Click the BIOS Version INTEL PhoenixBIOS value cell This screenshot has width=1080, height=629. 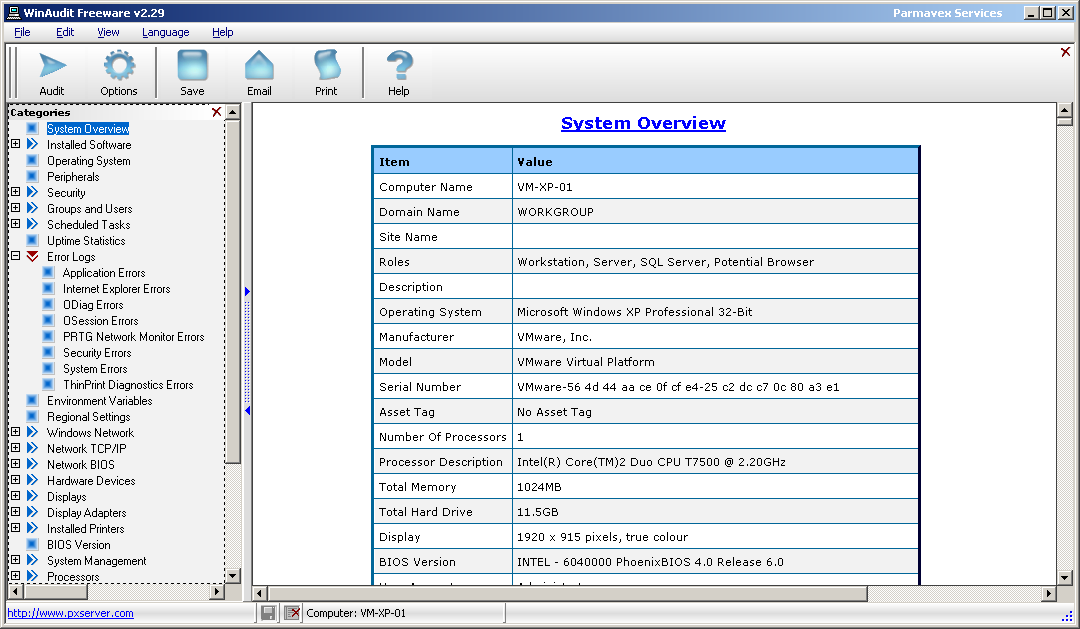click(715, 561)
